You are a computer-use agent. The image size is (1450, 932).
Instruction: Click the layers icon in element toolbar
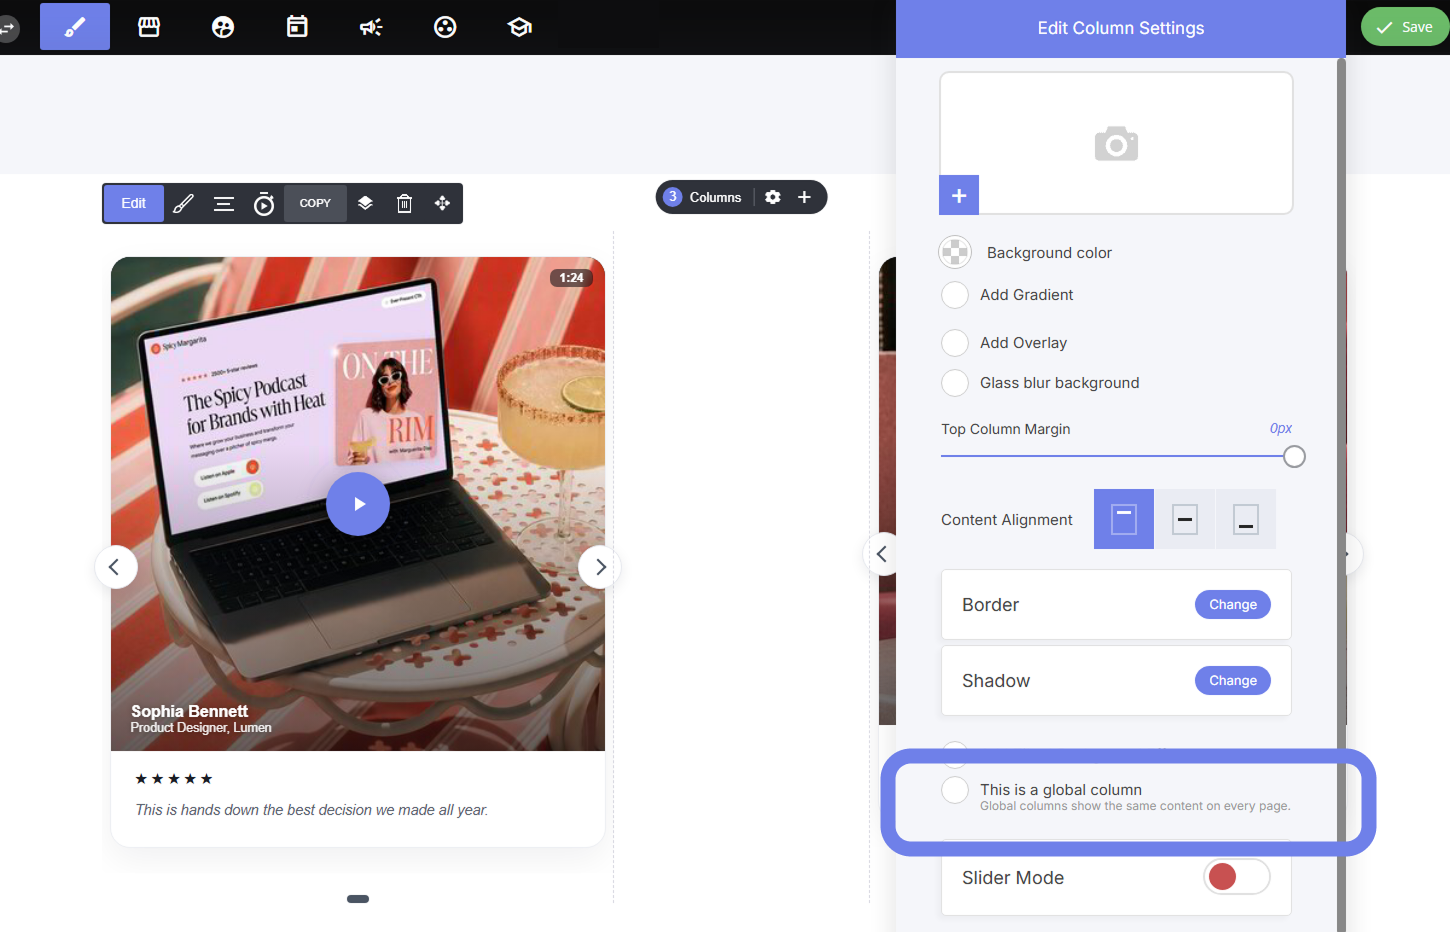click(365, 203)
